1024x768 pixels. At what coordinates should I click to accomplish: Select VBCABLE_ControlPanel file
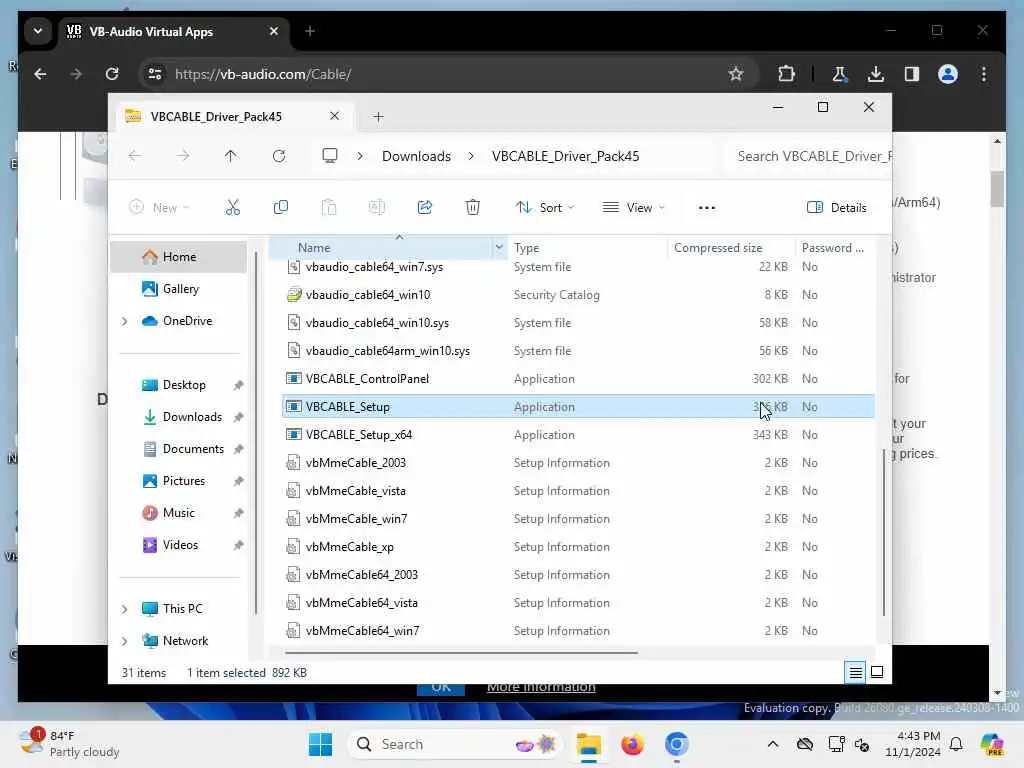(578, 379)
